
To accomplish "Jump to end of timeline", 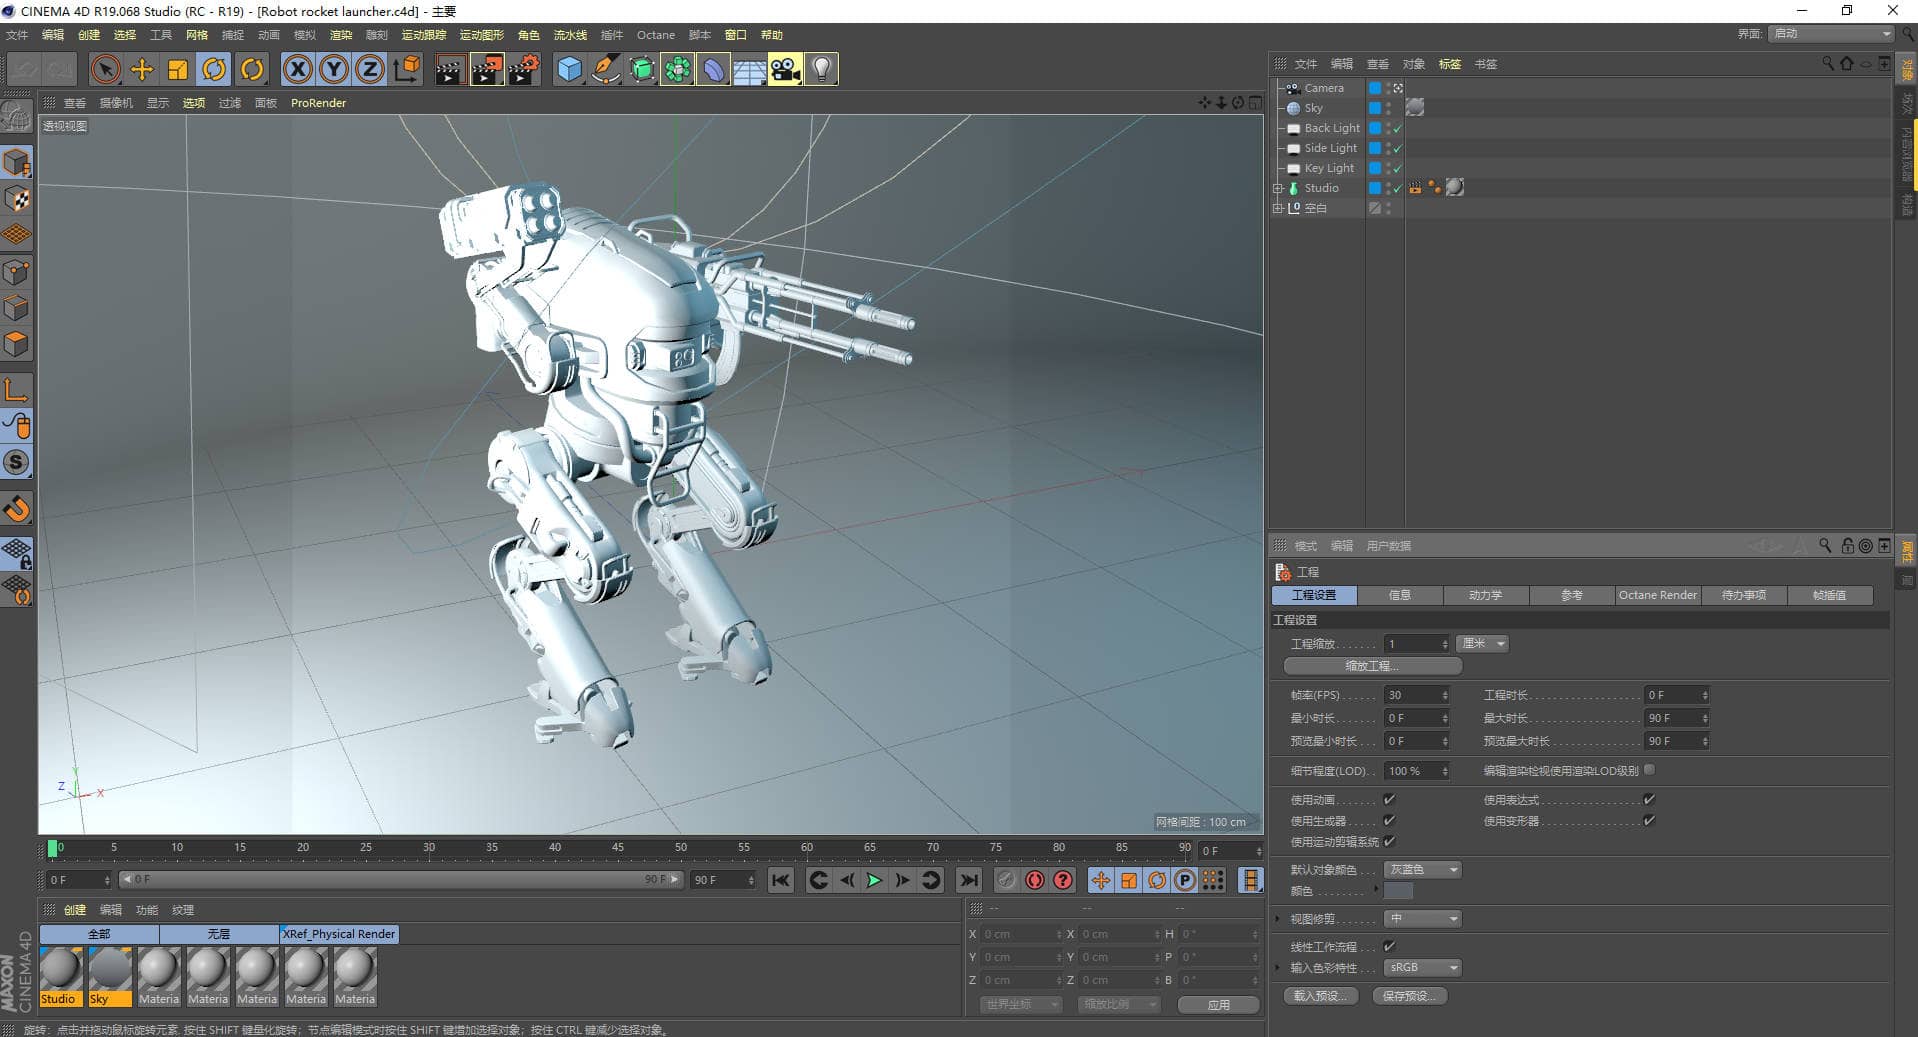I will tap(968, 880).
